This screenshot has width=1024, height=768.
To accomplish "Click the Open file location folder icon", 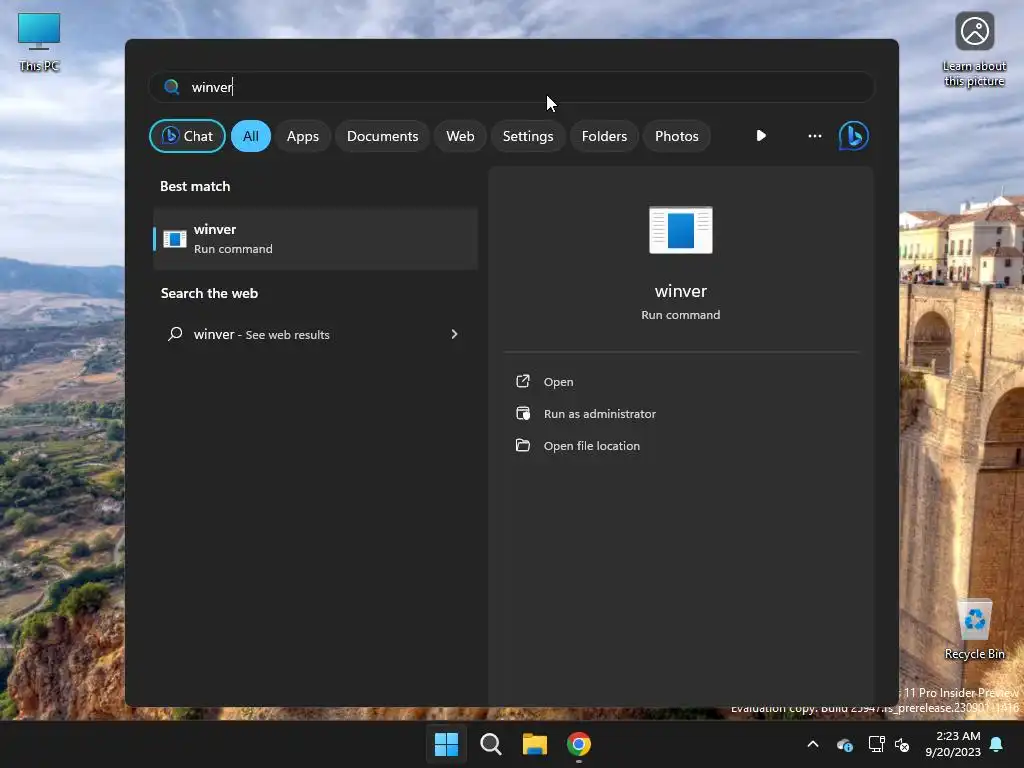I will tap(523, 445).
